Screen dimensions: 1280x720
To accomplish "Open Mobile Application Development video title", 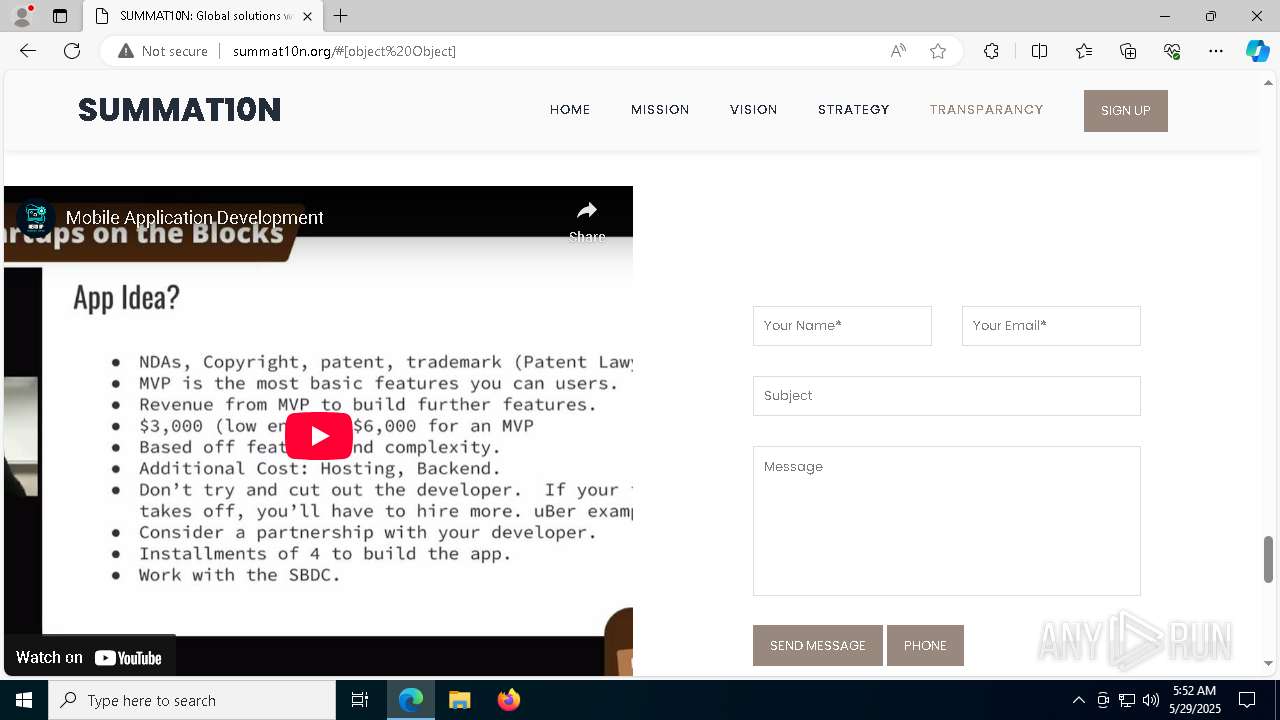I will coord(195,217).
